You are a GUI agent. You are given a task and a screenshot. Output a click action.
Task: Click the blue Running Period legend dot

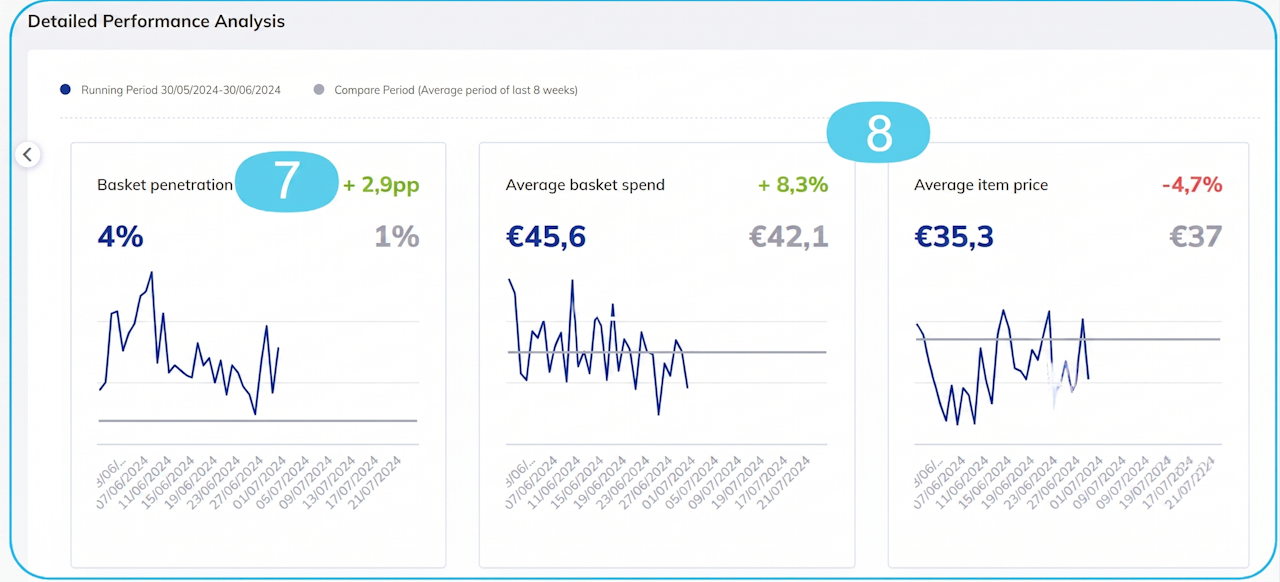pyautogui.click(x=65, y=90)
